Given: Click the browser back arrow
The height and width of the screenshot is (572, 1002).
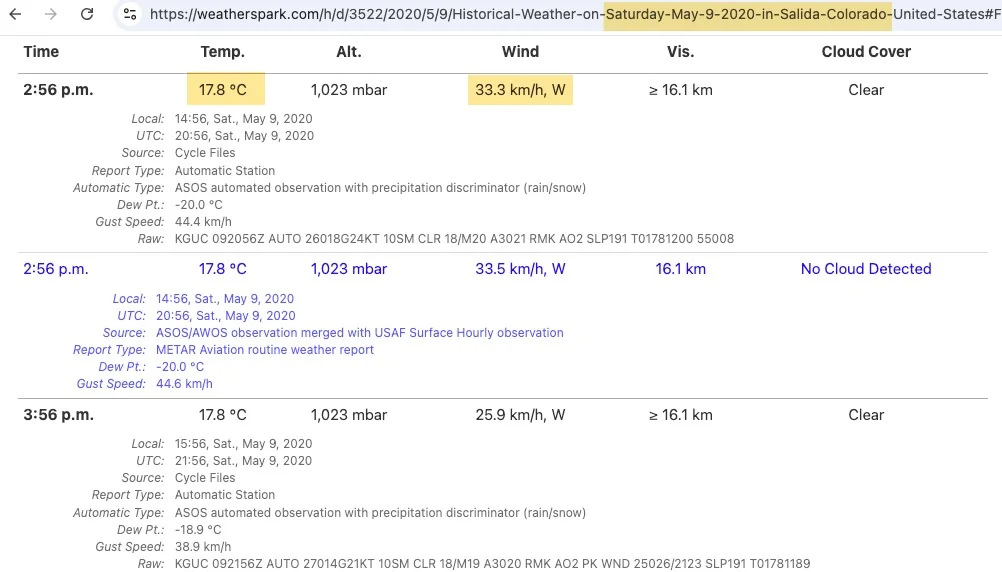Looking at the screenshot, I should pos(15,14).
